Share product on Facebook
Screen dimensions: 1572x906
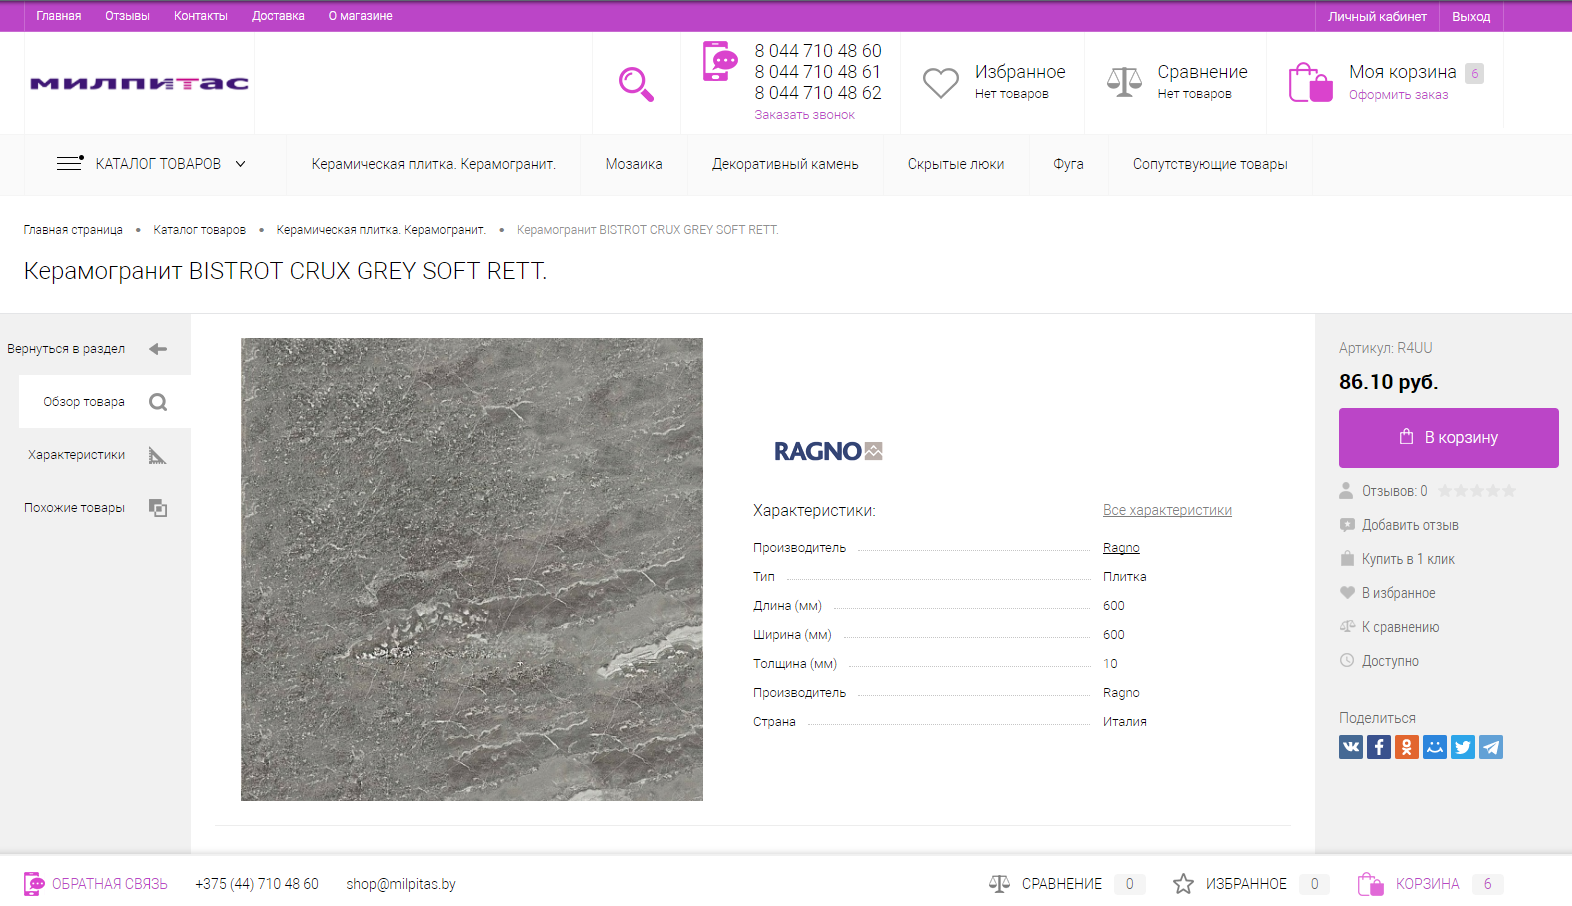coord(1378,747)
